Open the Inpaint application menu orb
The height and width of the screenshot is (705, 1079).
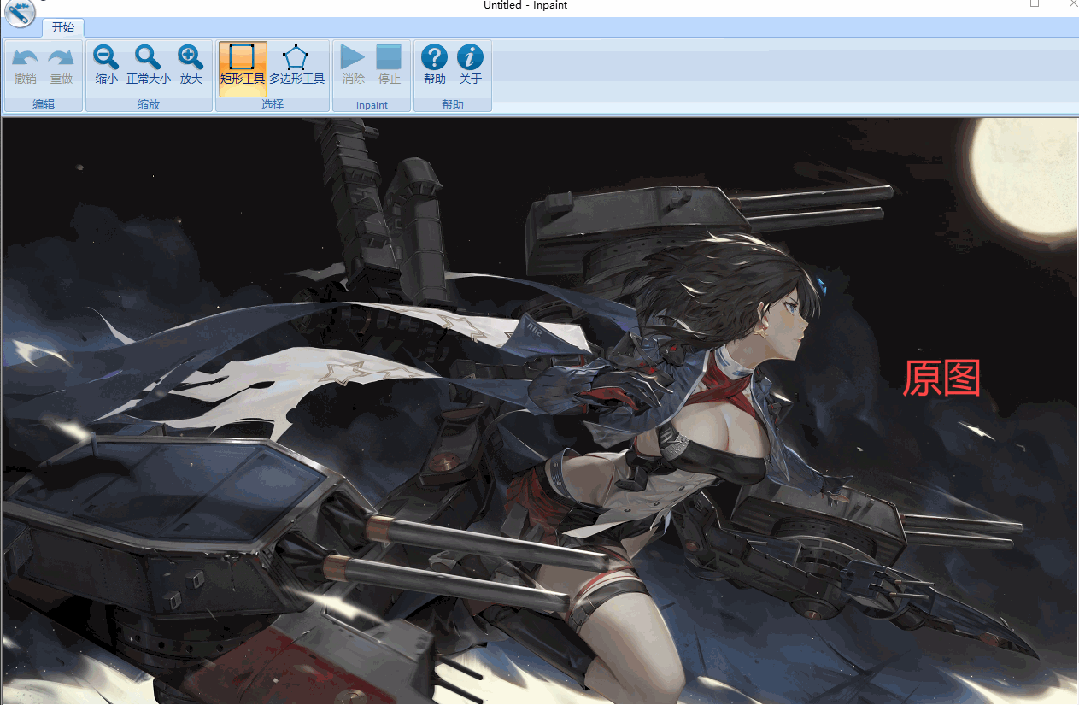[x=19, y=12]
